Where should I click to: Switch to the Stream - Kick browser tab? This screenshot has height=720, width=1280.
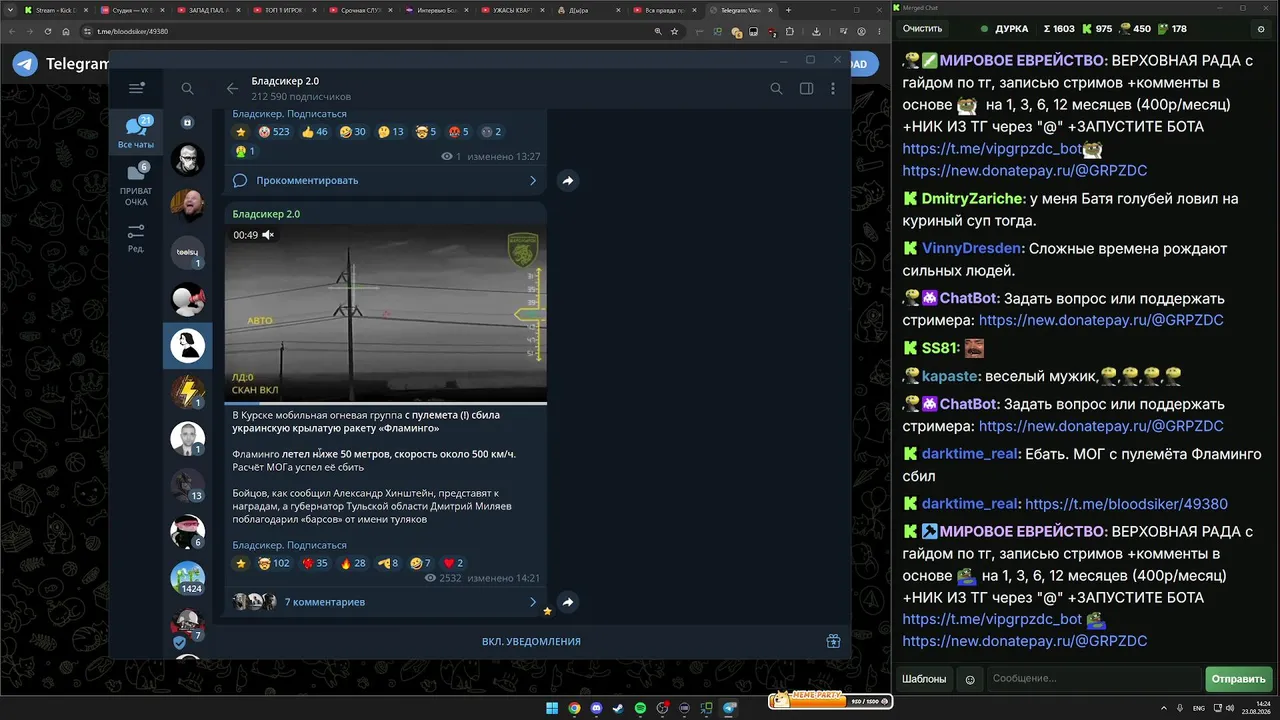[x=55, y=10]
